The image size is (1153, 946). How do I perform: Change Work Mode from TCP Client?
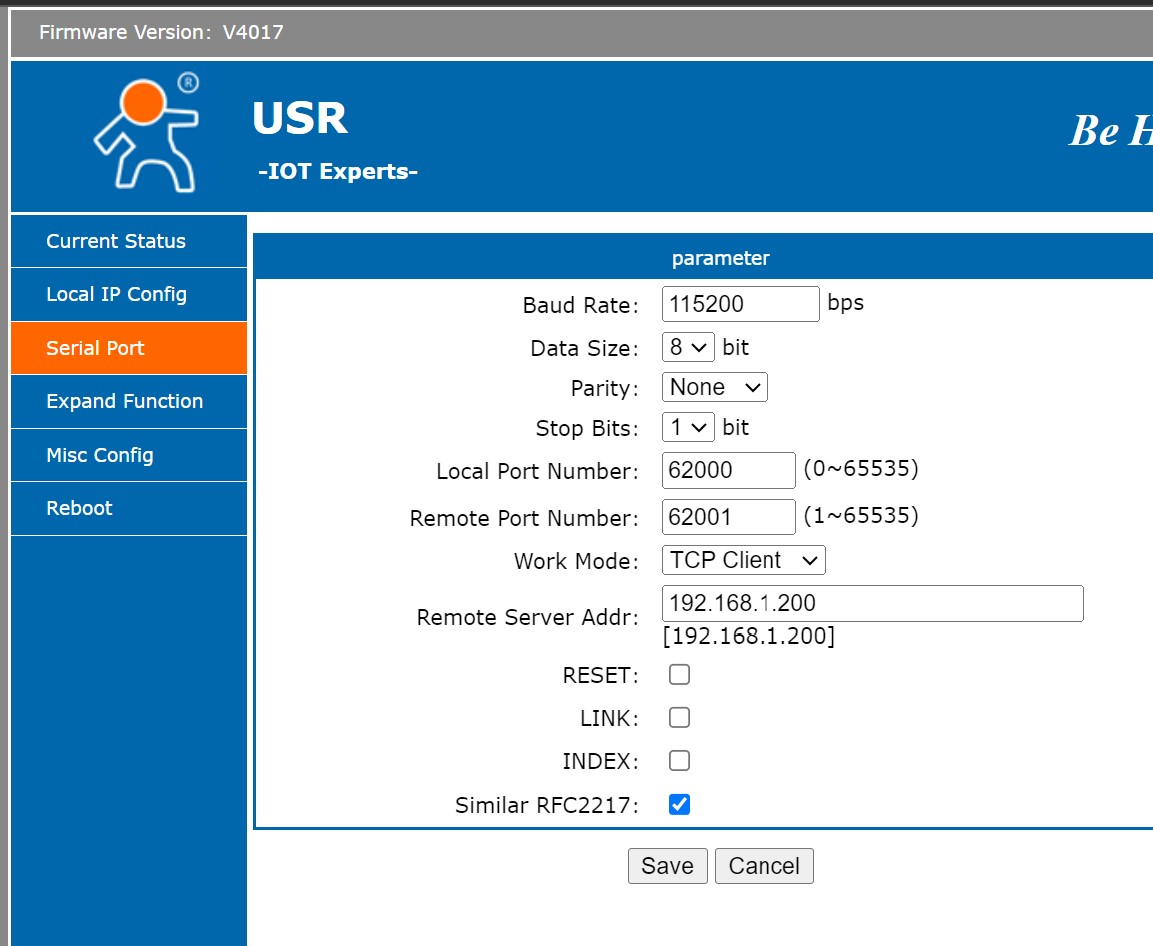(743, 560)
